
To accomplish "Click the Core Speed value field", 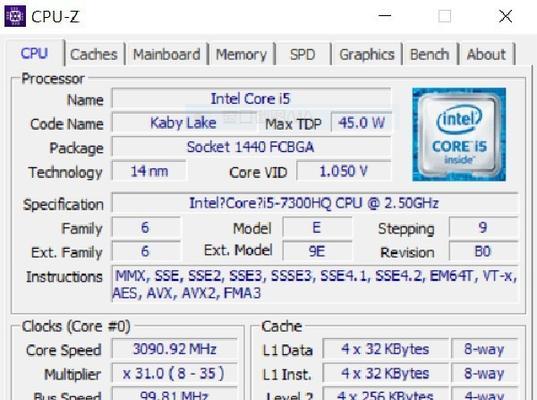I will click(174, 349).
